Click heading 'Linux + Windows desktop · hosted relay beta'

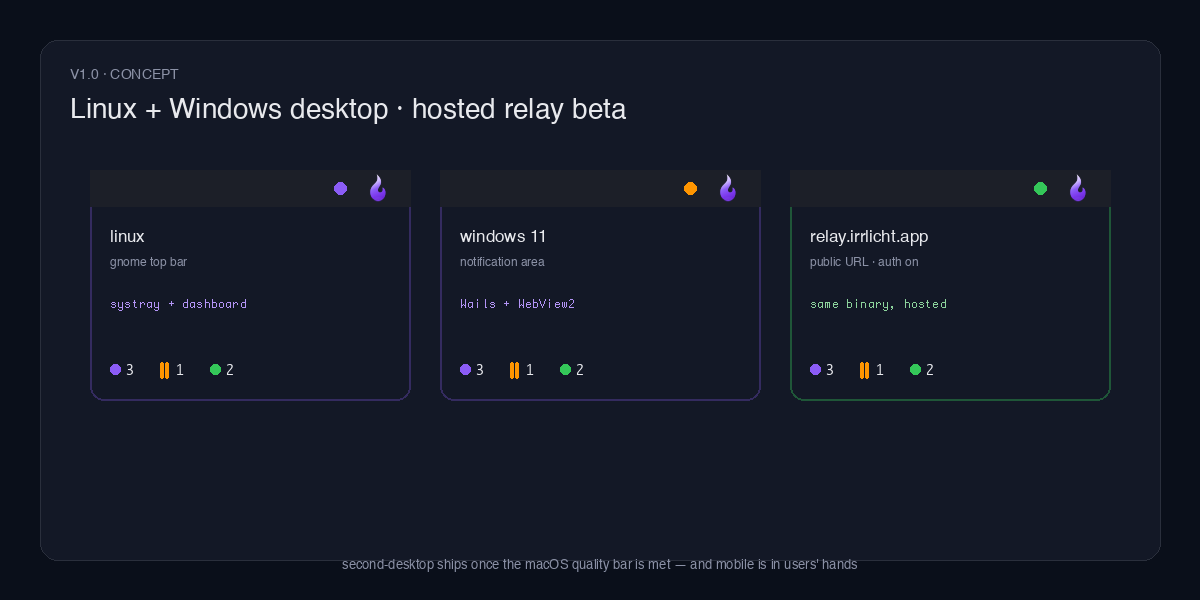(348, 109)
